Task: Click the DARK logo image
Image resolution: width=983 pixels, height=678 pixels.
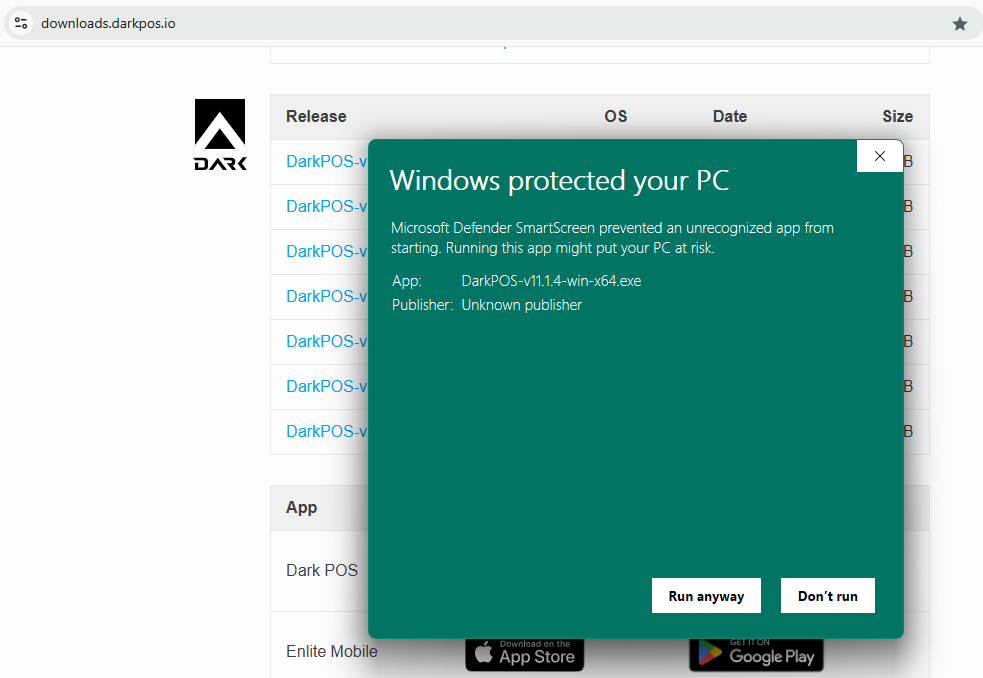Action: 220,134
